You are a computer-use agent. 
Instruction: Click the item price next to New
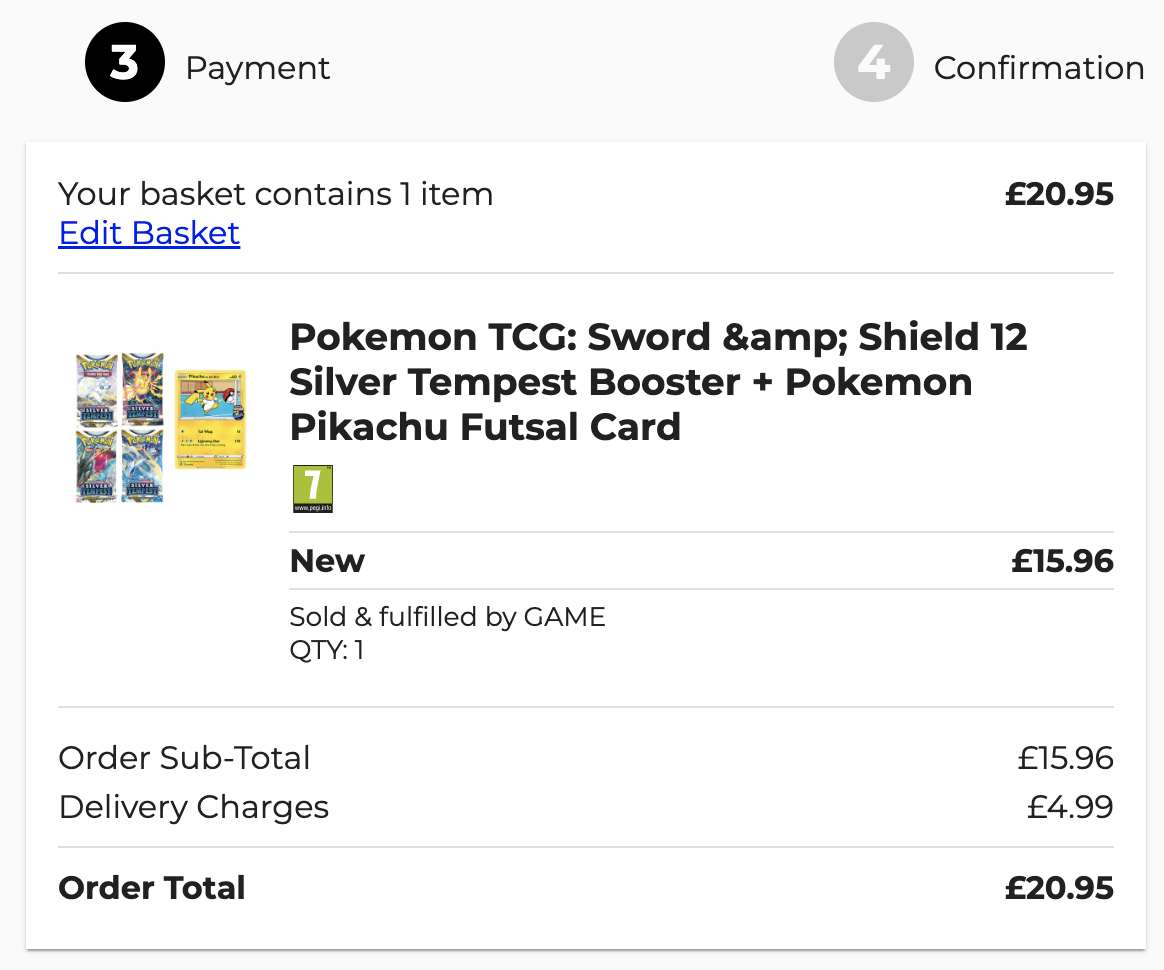coord(1062,561)
